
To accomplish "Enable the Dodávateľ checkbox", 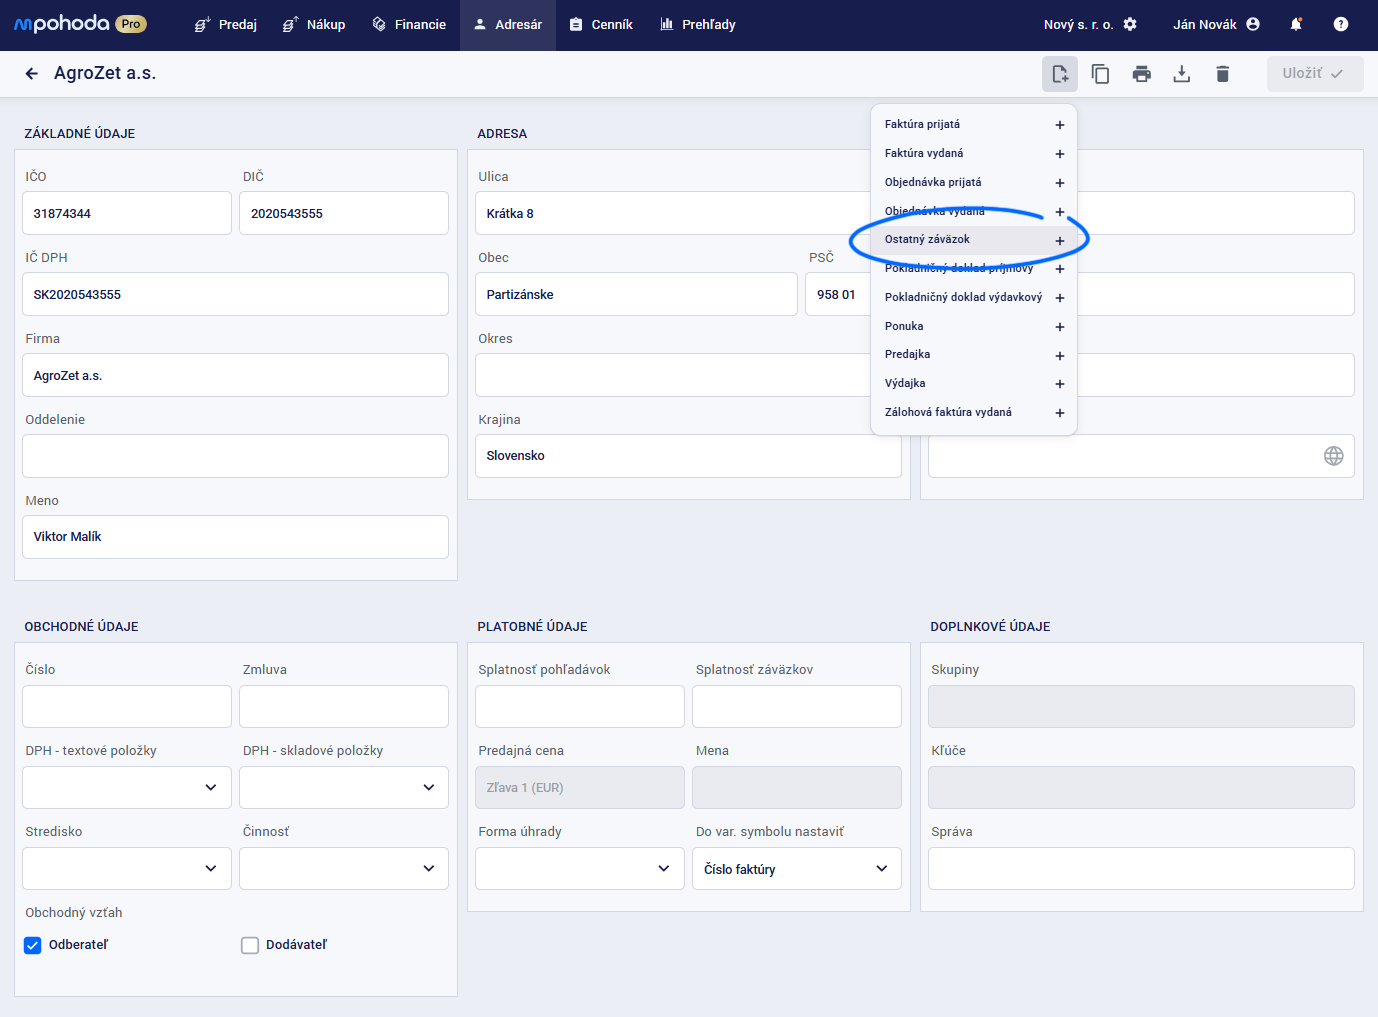I will pyautogui.click(x=250, y=945).
